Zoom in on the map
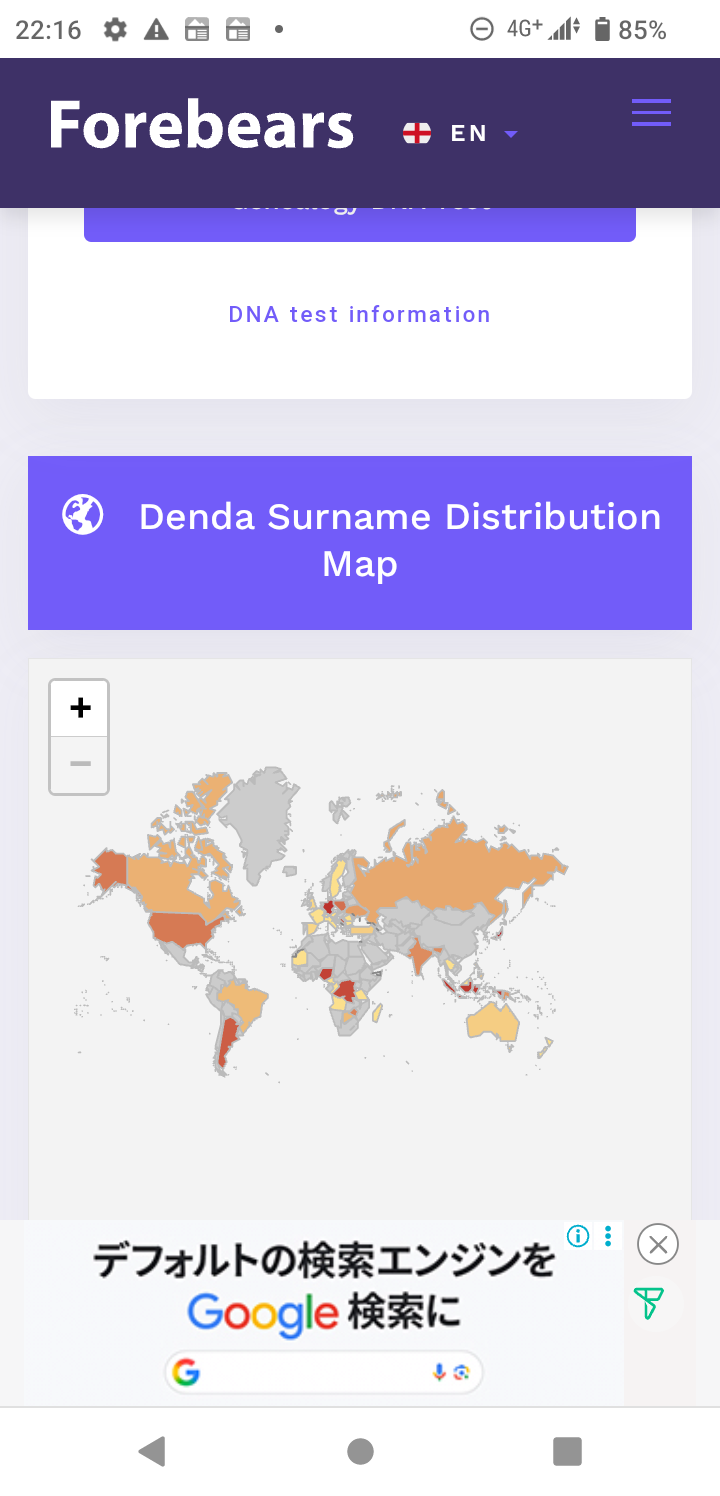Viewport: 720px width, 1496px height. 80,708
